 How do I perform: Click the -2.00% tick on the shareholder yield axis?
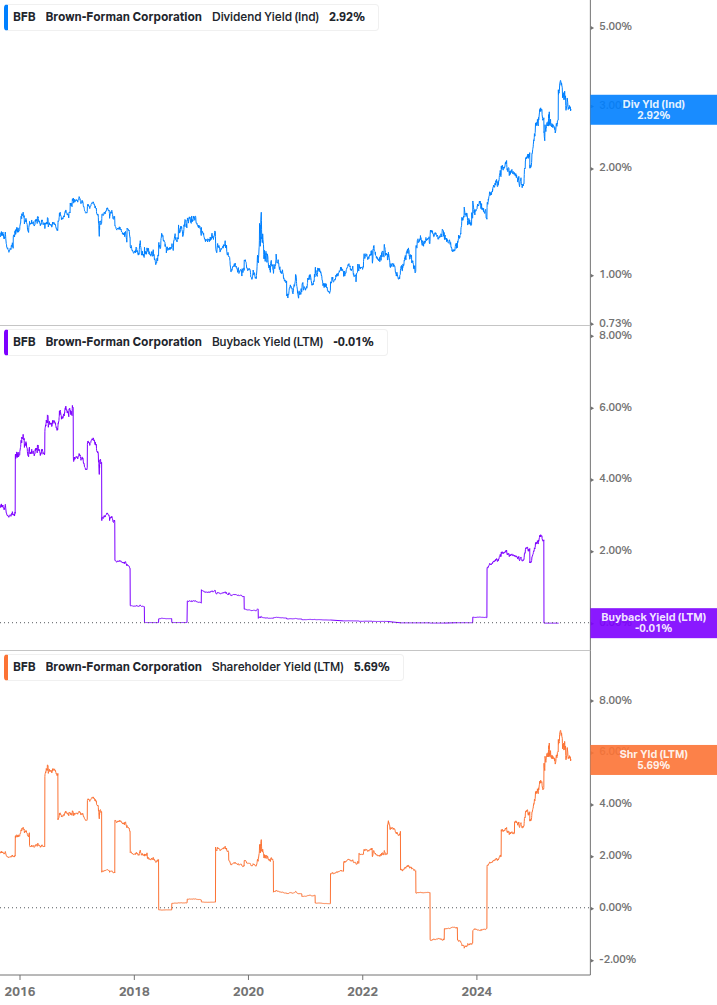click(x=617, y=959)
